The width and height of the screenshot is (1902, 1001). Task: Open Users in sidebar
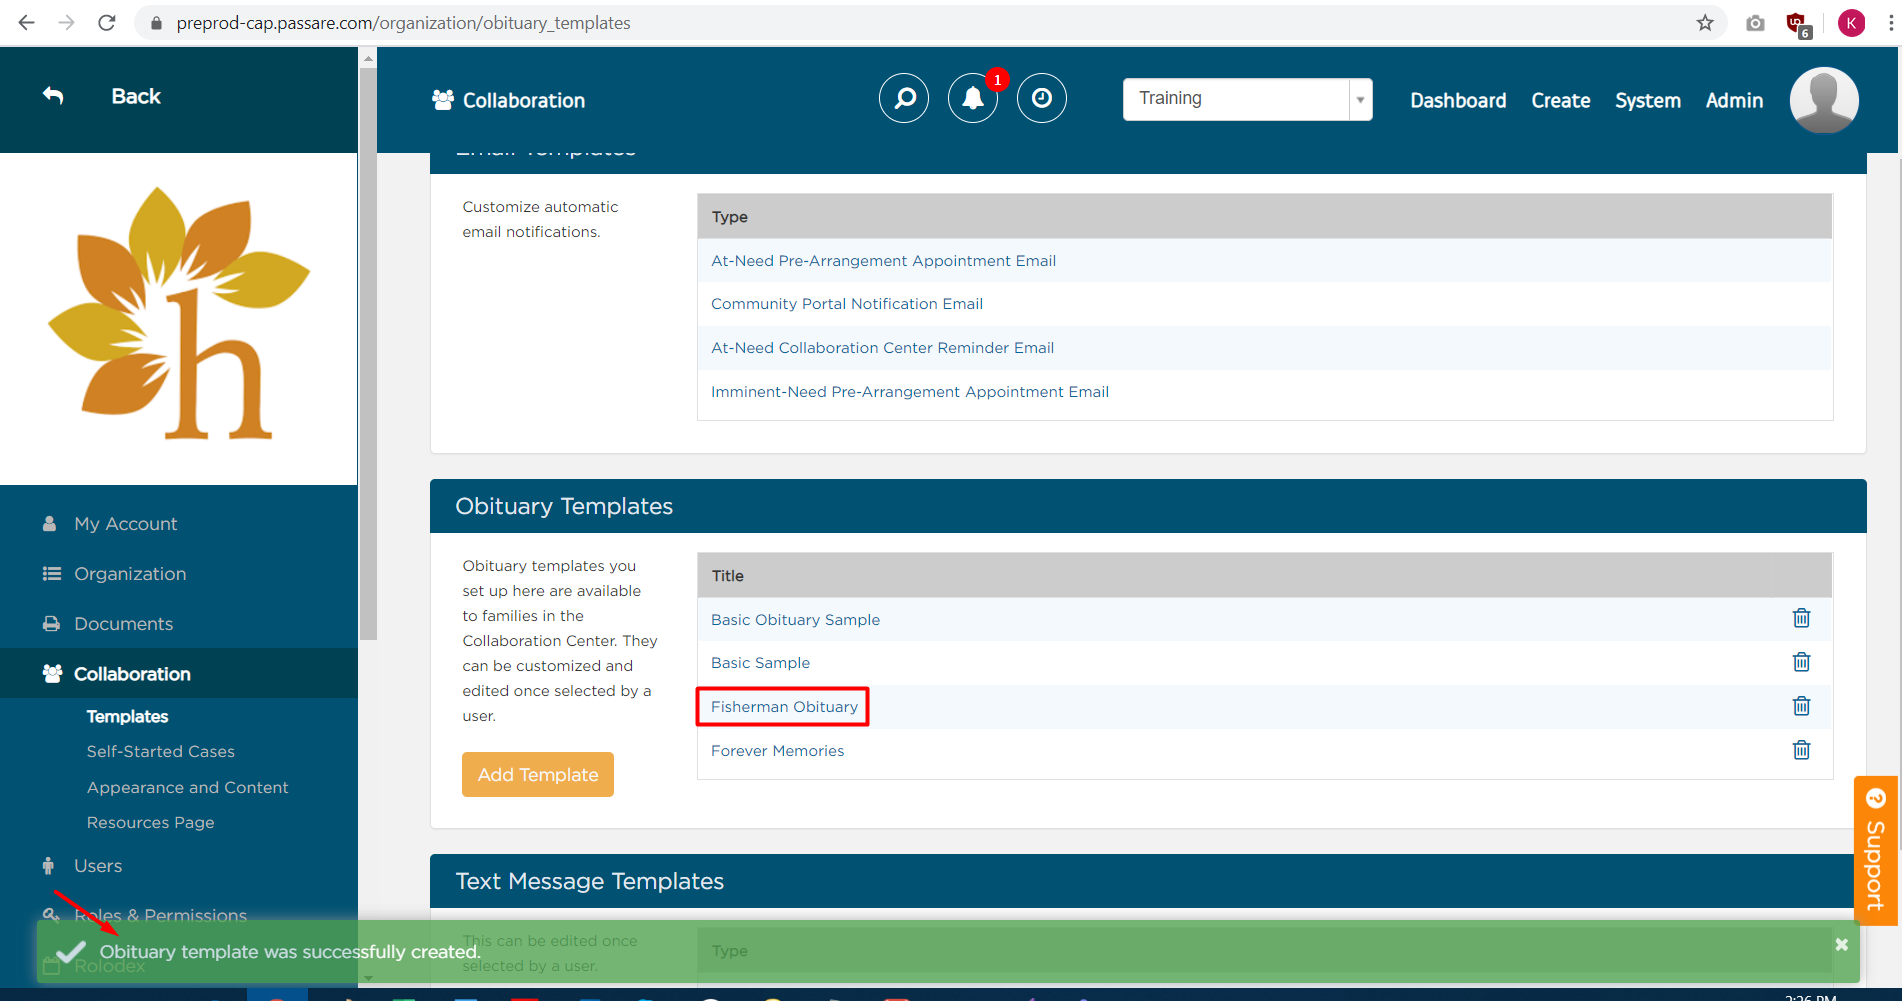click(x=98, y=866)
